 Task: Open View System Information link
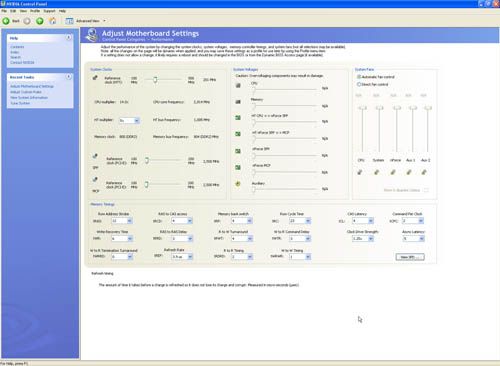[29, 98]
